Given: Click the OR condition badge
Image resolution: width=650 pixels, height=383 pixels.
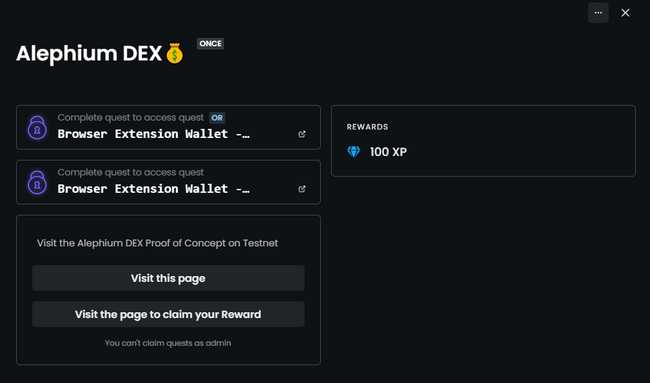Looking at the screenshot, I should click(x=217, y=118).
